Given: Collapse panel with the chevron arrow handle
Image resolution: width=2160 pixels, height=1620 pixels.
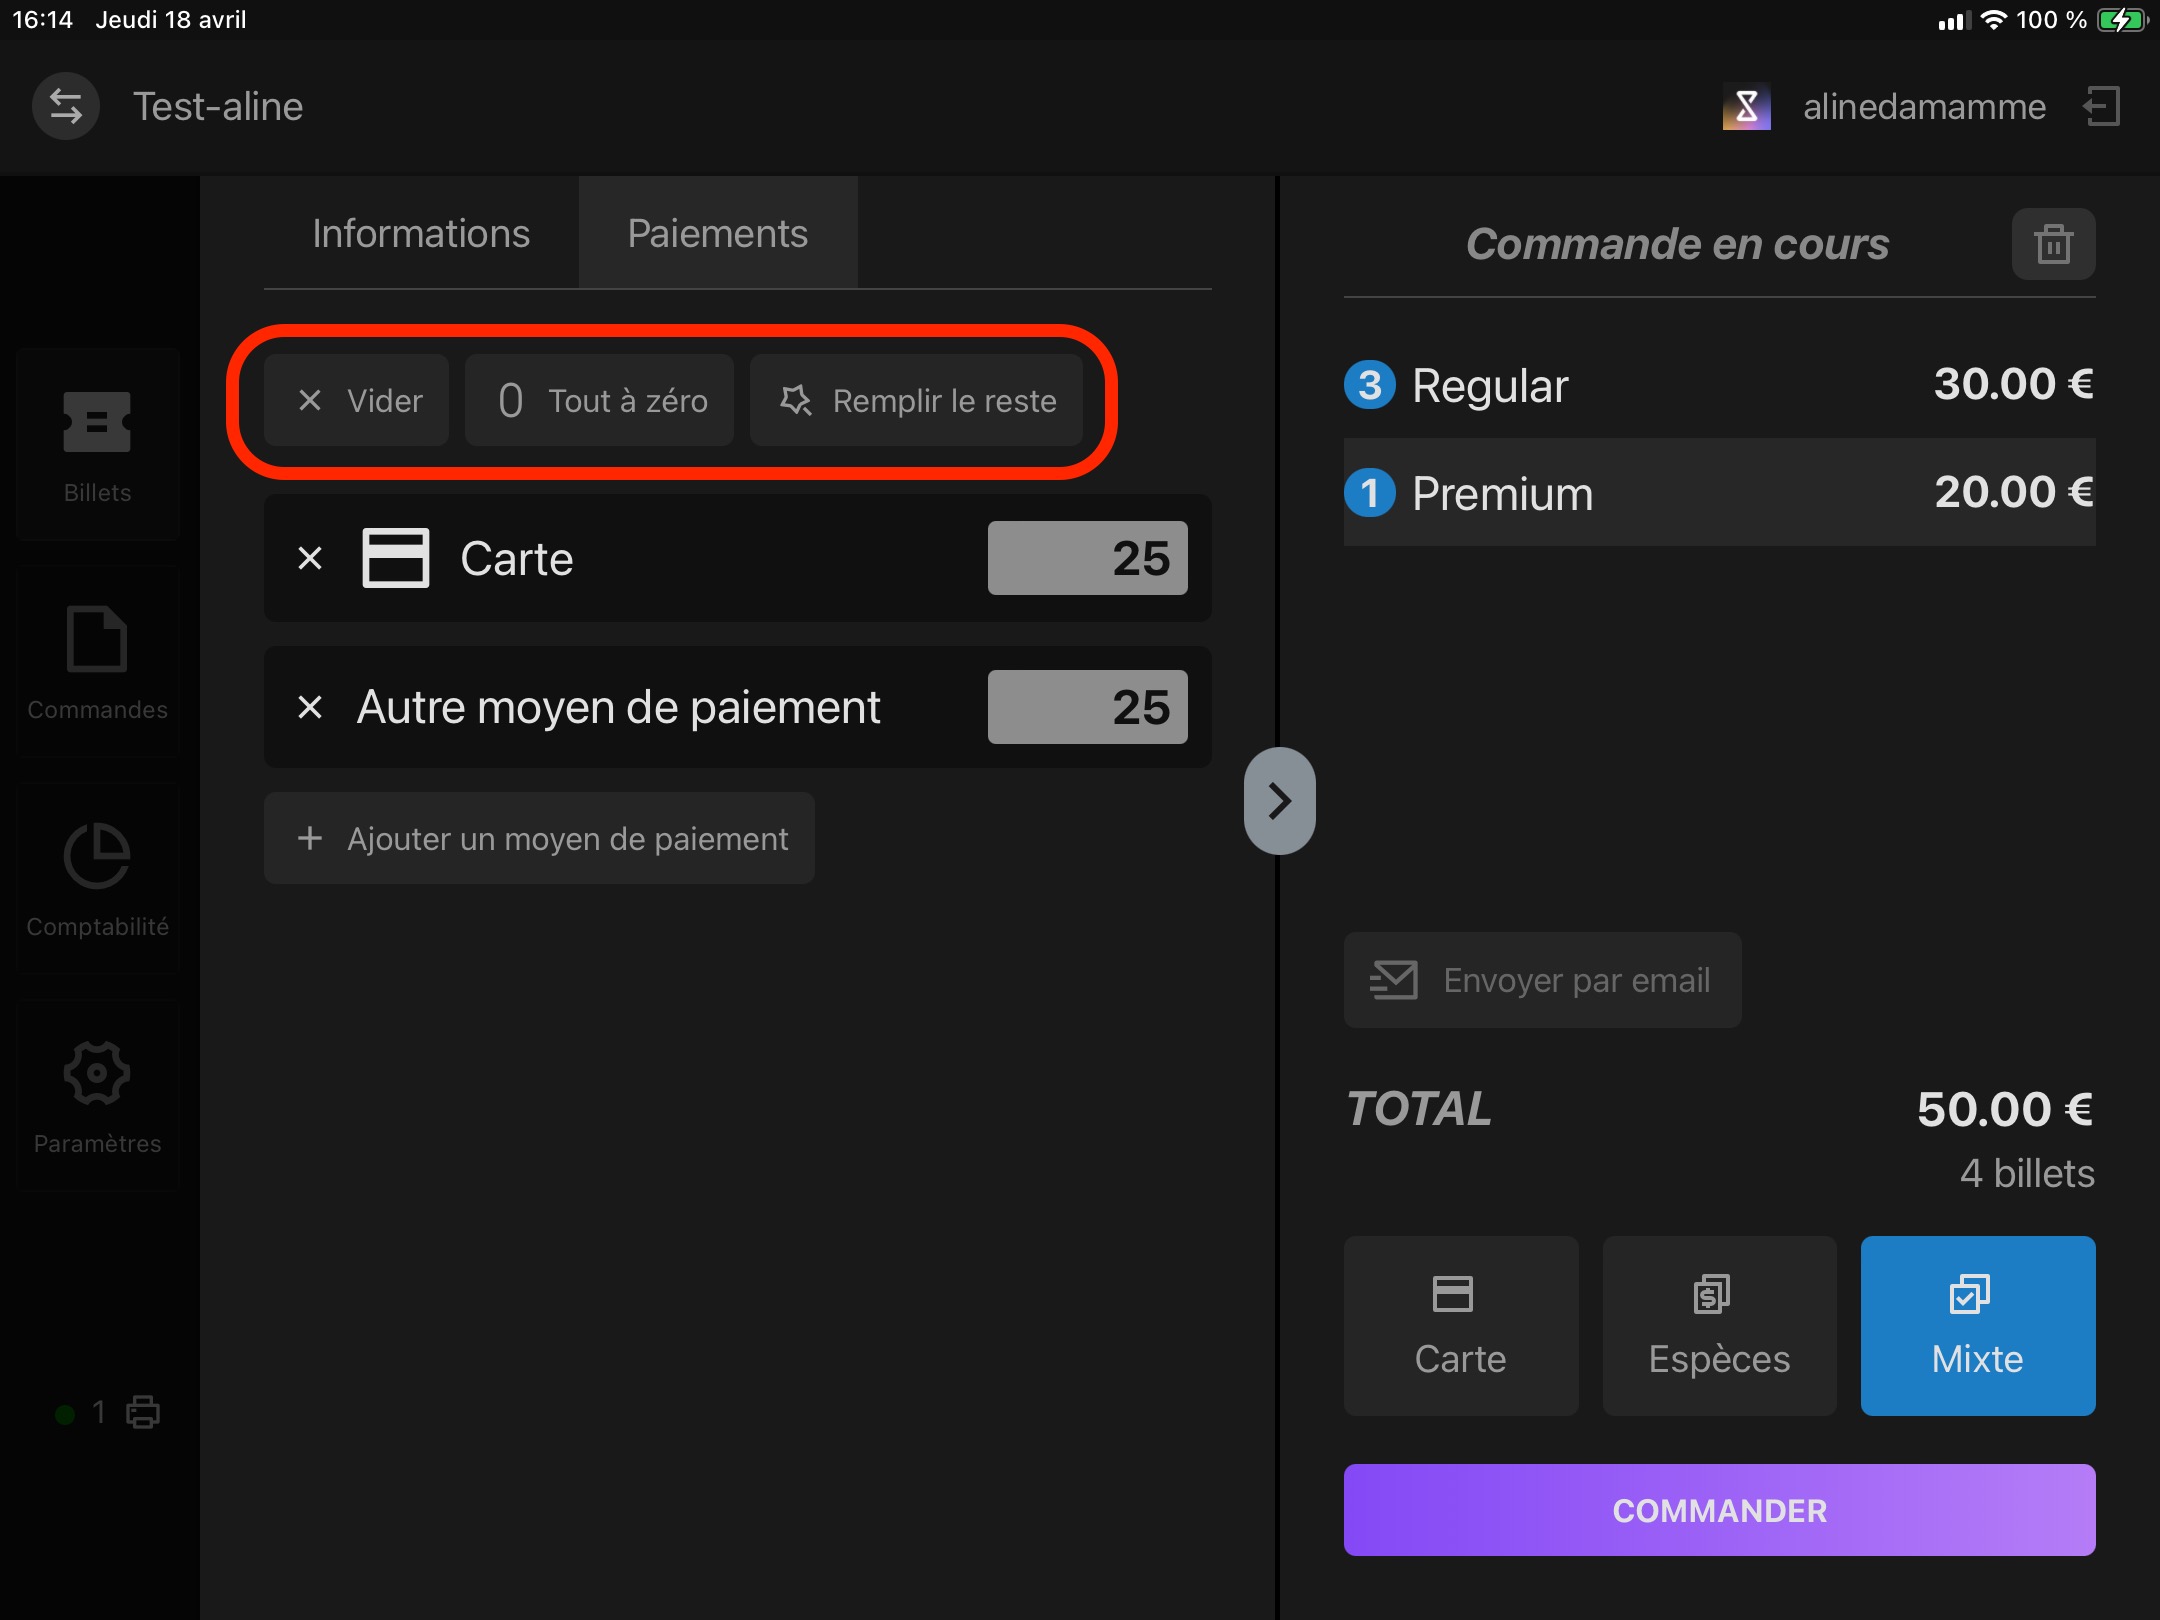Looking at the screenshot, I should (1279, 801).
